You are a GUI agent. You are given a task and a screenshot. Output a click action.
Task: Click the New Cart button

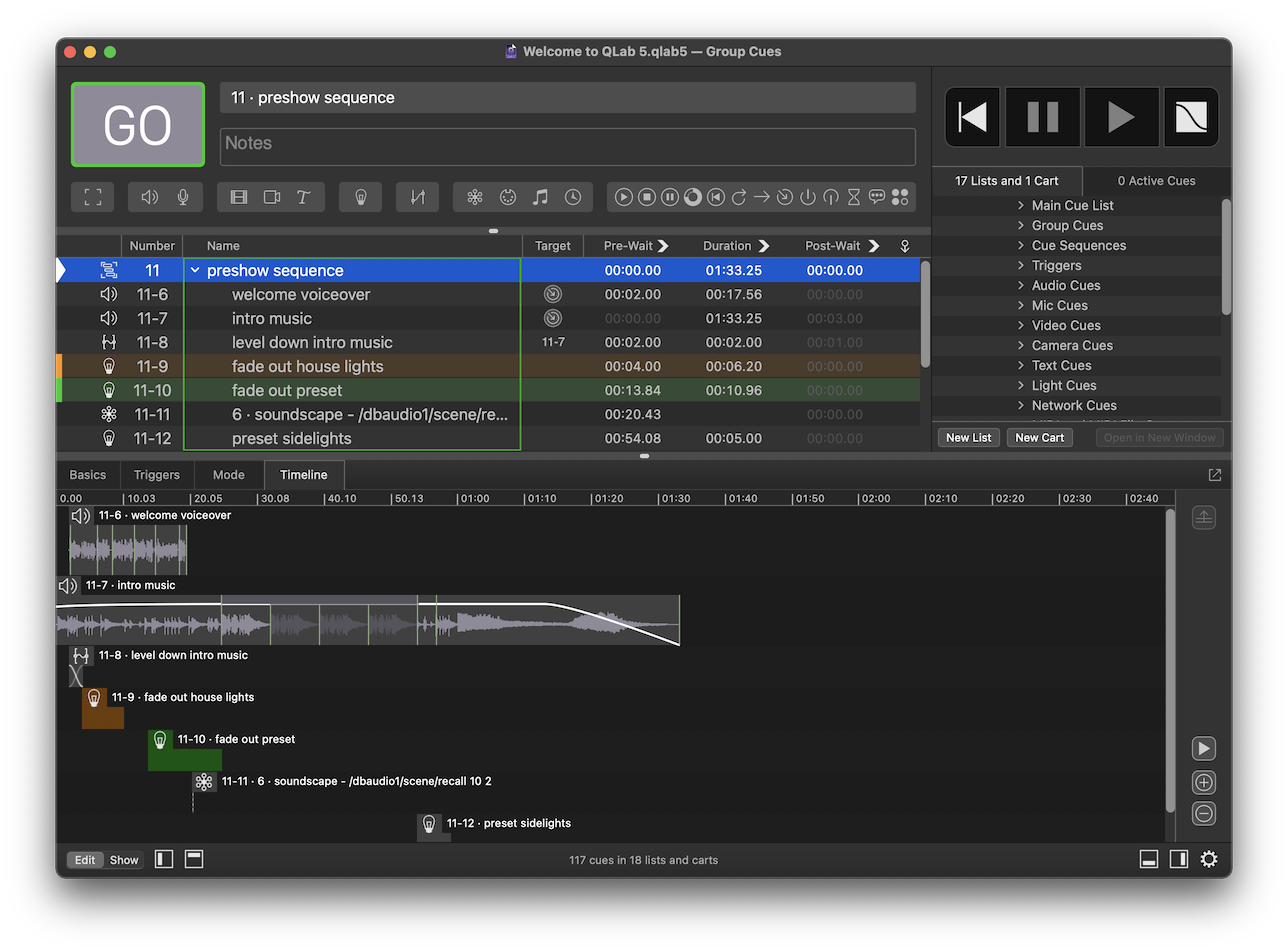click(x=1039, y=437)
